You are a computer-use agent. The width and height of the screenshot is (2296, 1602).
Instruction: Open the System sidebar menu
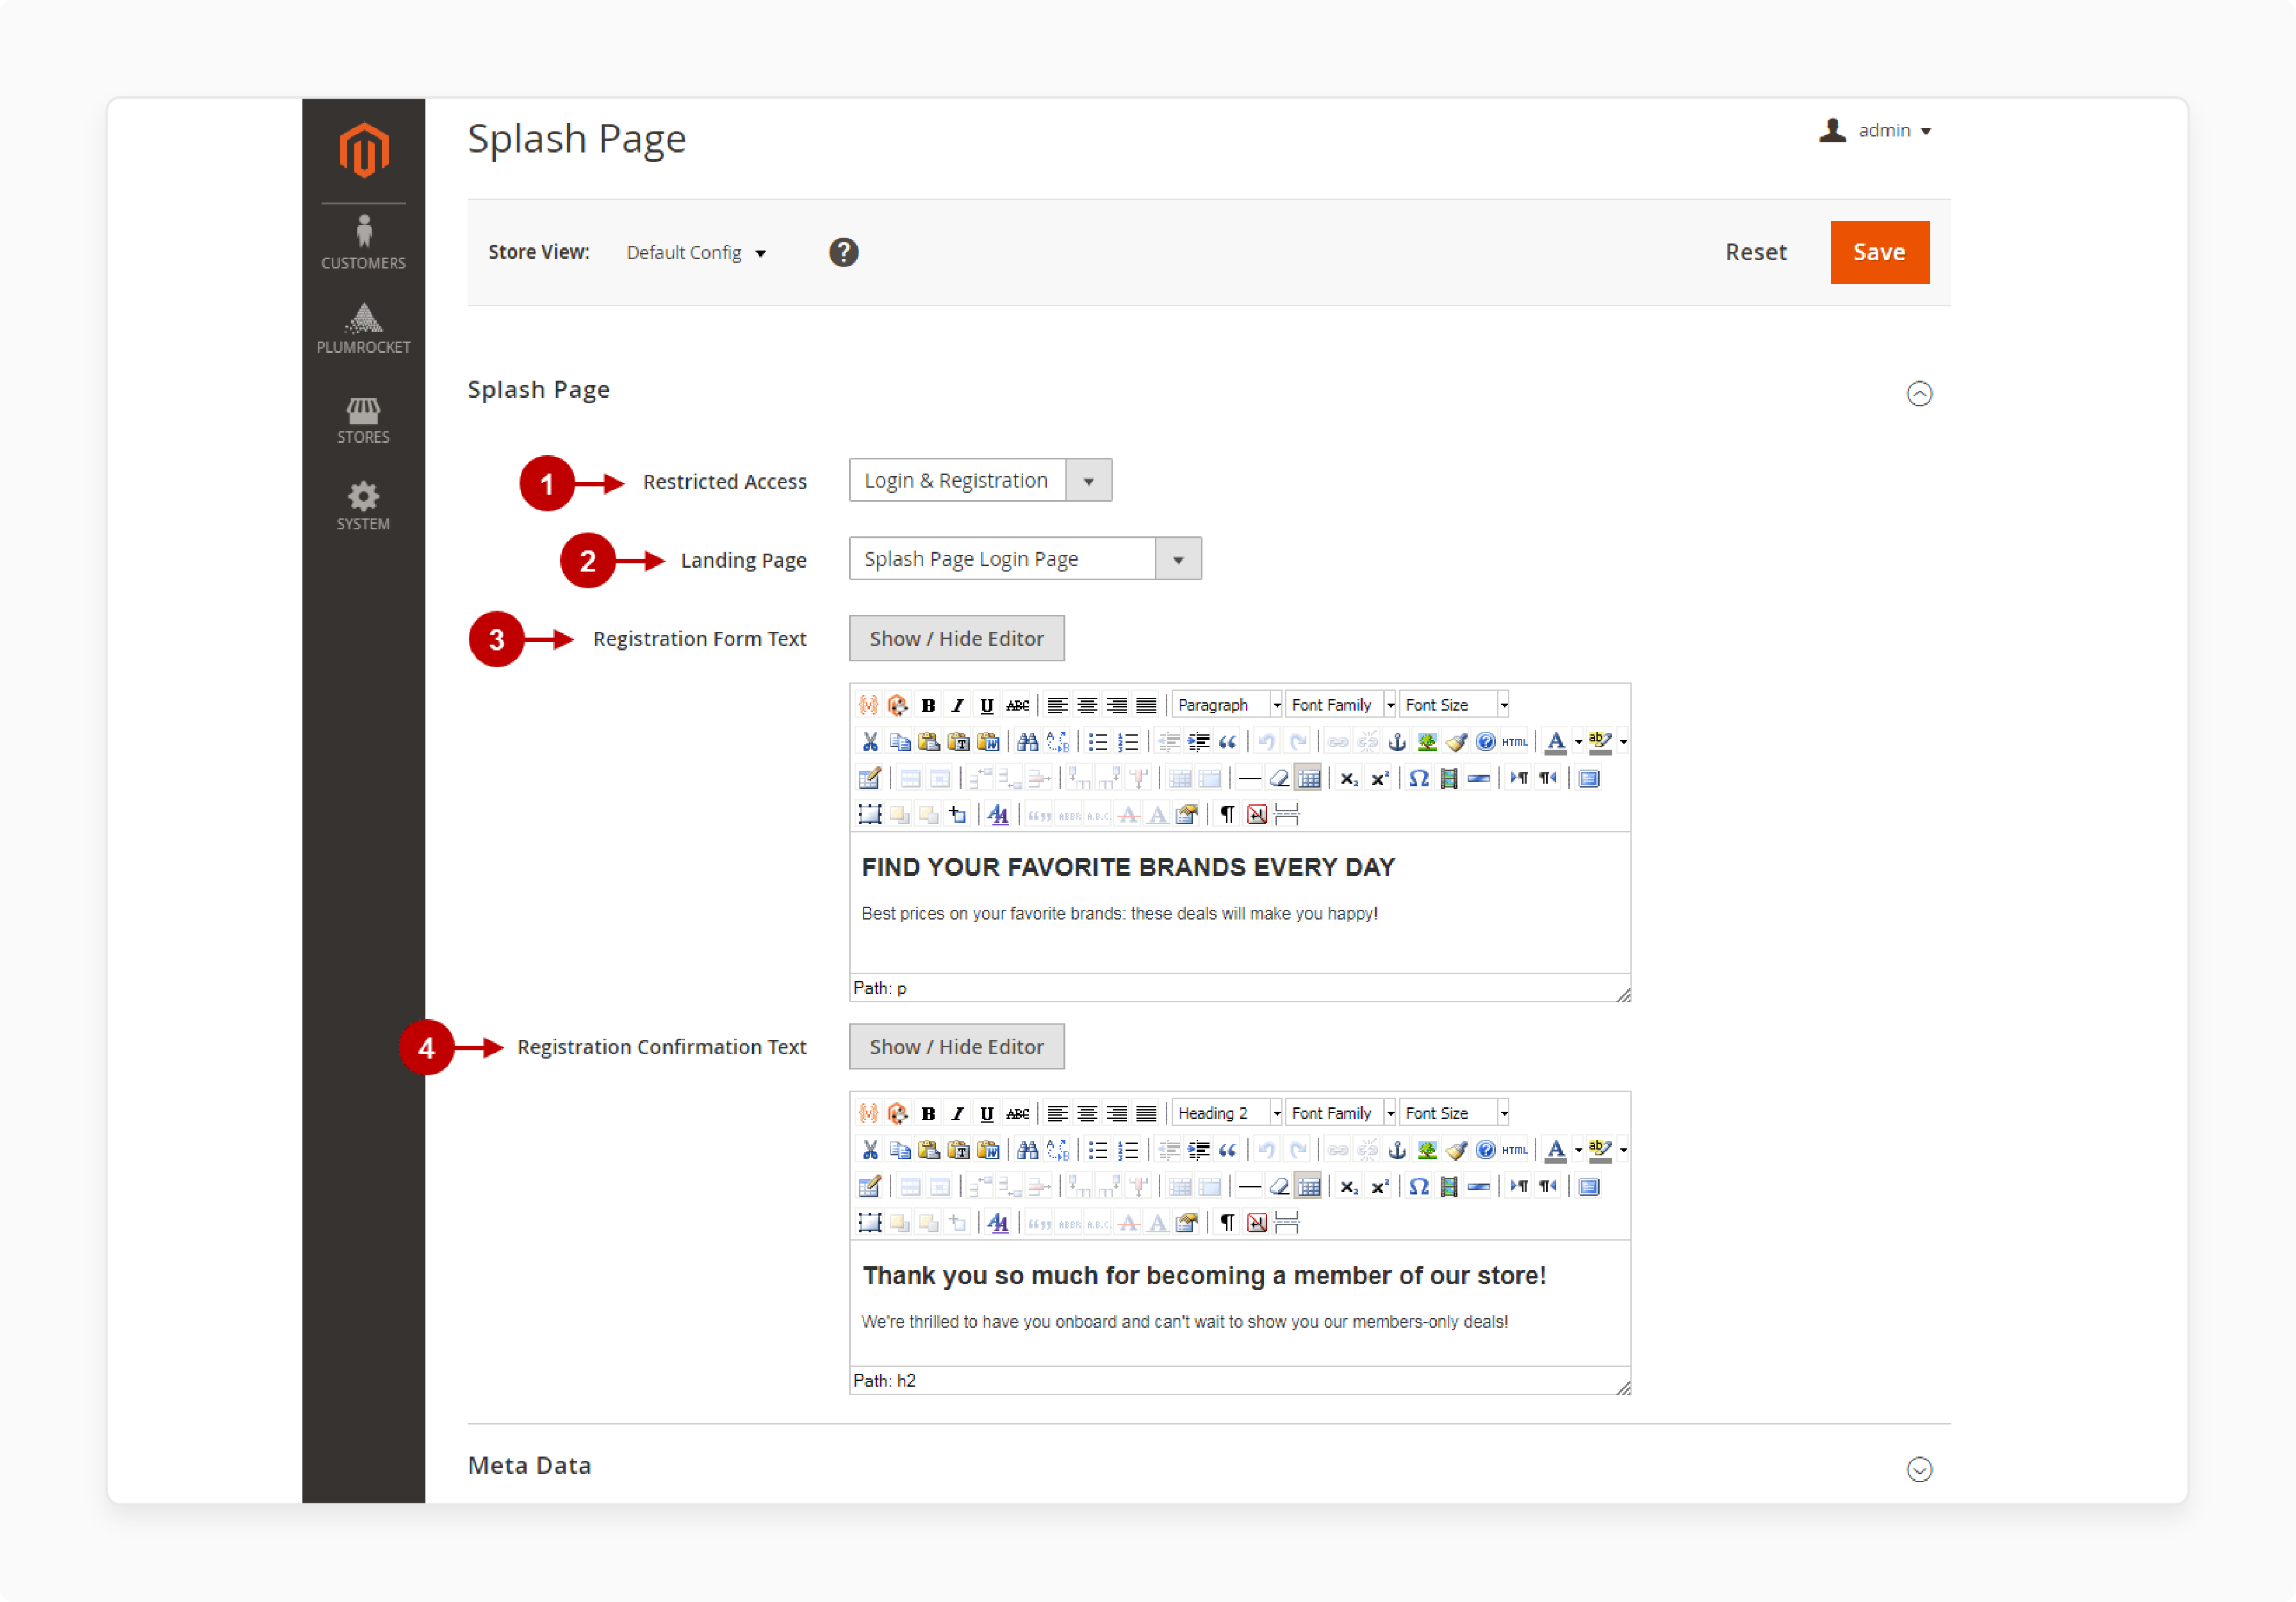(x=363, y=505)
